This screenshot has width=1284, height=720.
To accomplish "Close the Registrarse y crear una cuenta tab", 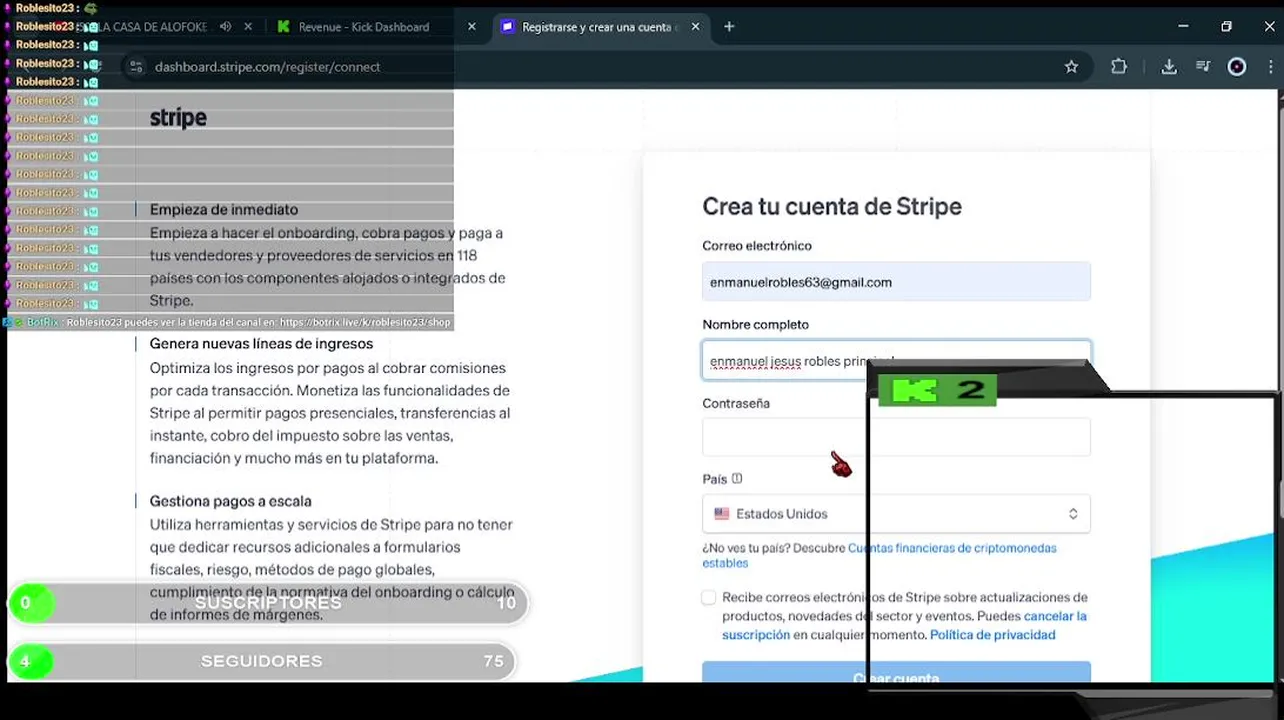I will click(x=695, y=27).
